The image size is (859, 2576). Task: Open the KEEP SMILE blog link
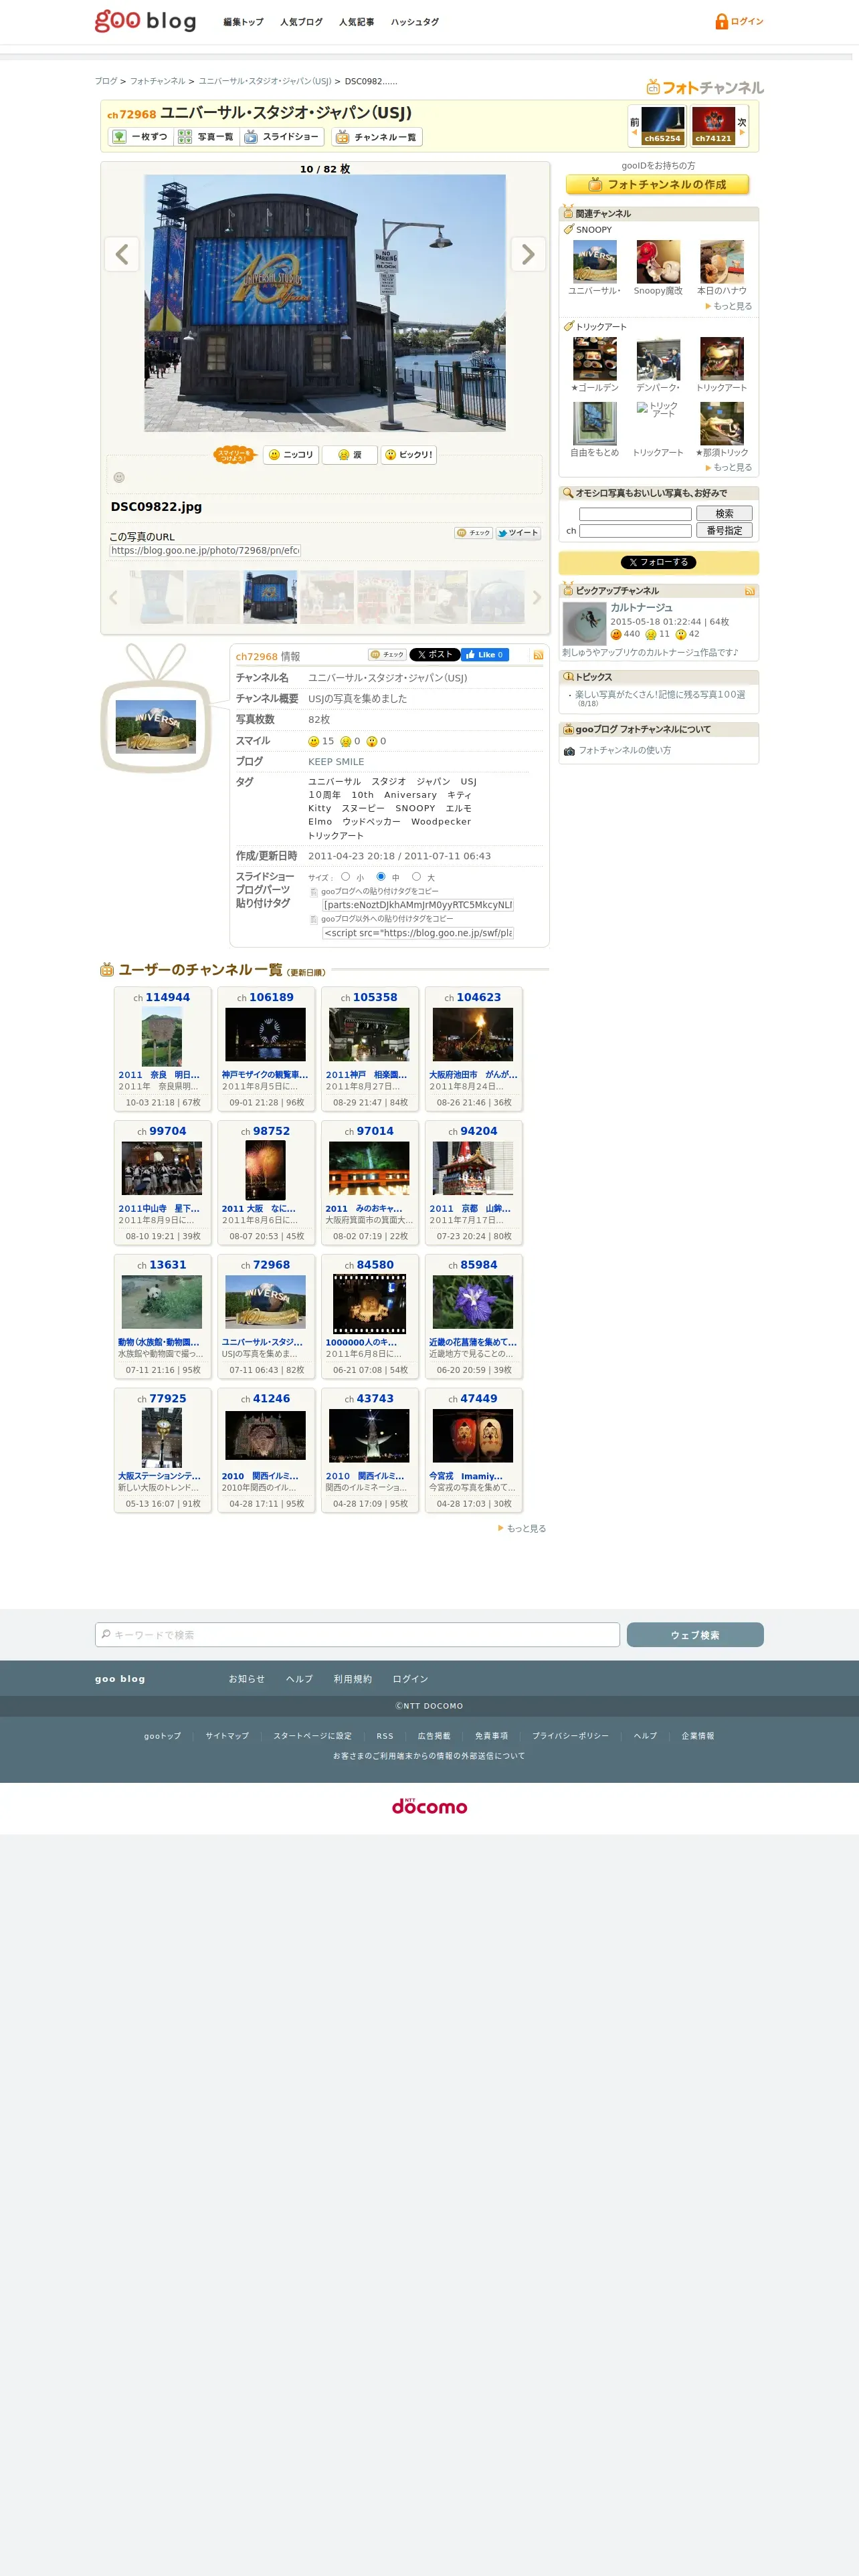(336, 762)
